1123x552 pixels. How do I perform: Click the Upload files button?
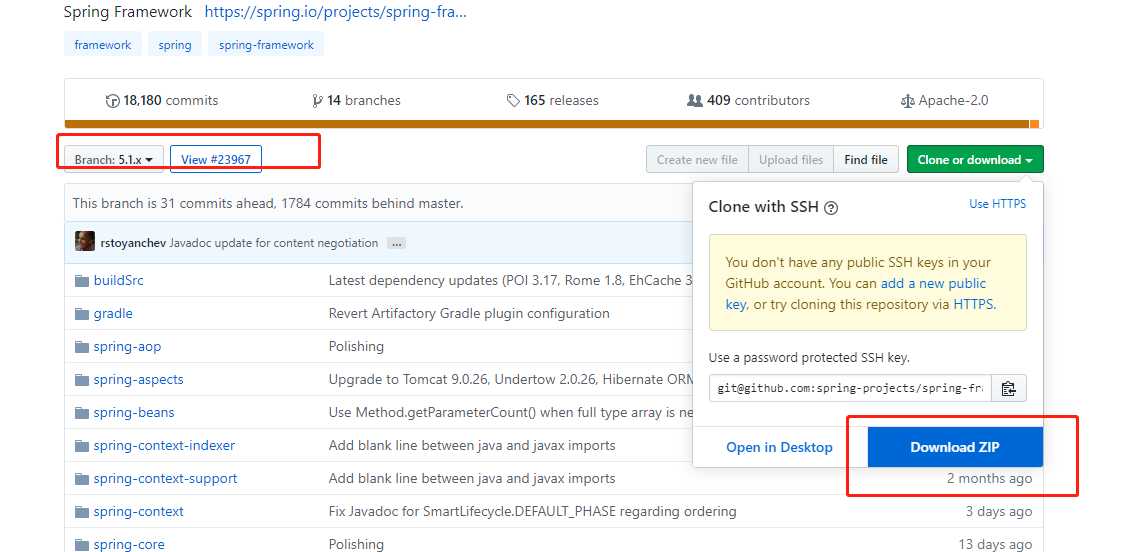[791, 160]
